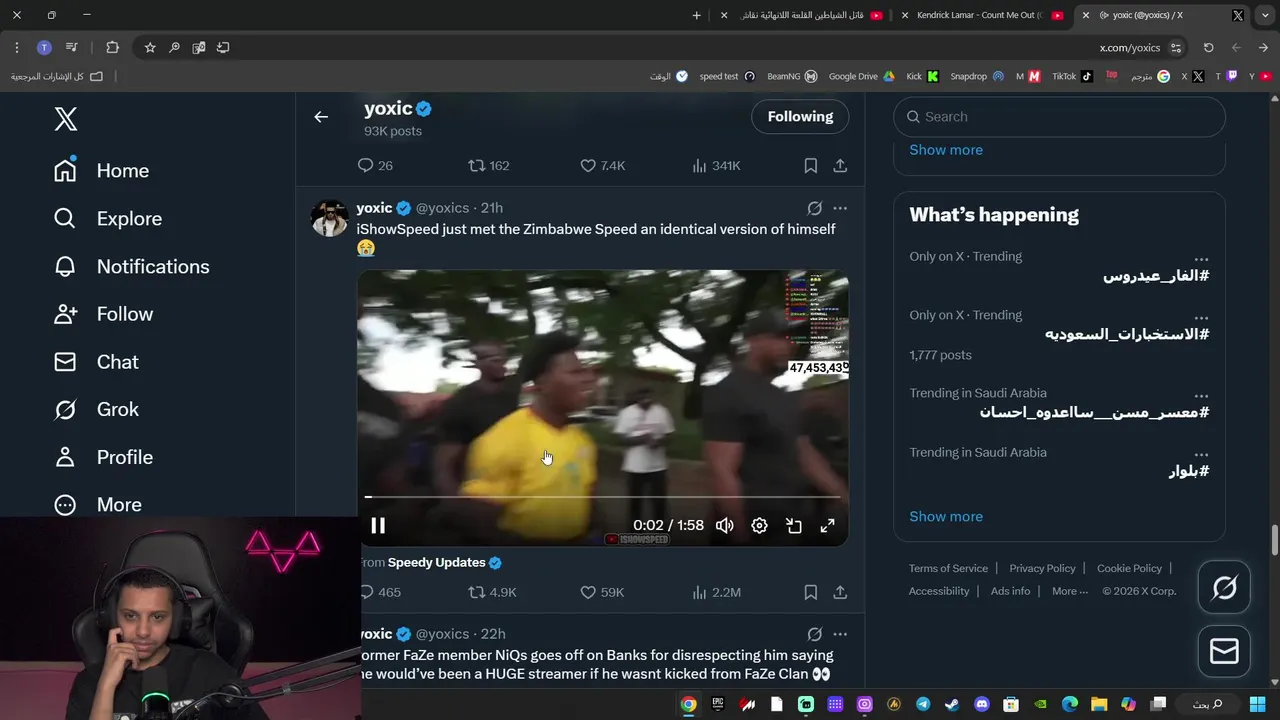The image size is (1280, 720).
Task: Like the post with 59K likes
Action: (602, 593)
